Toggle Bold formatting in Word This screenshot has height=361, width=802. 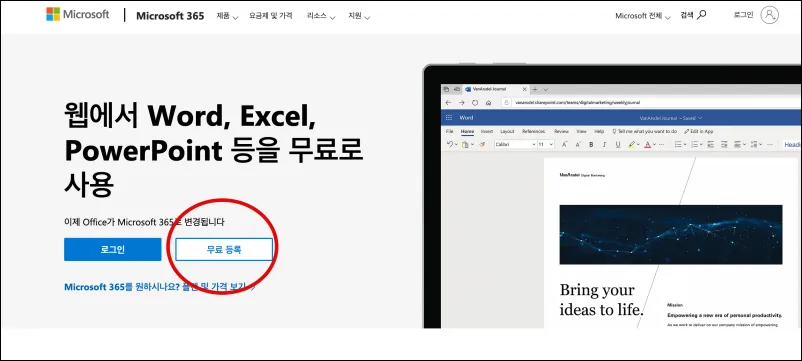click(591, 145)
